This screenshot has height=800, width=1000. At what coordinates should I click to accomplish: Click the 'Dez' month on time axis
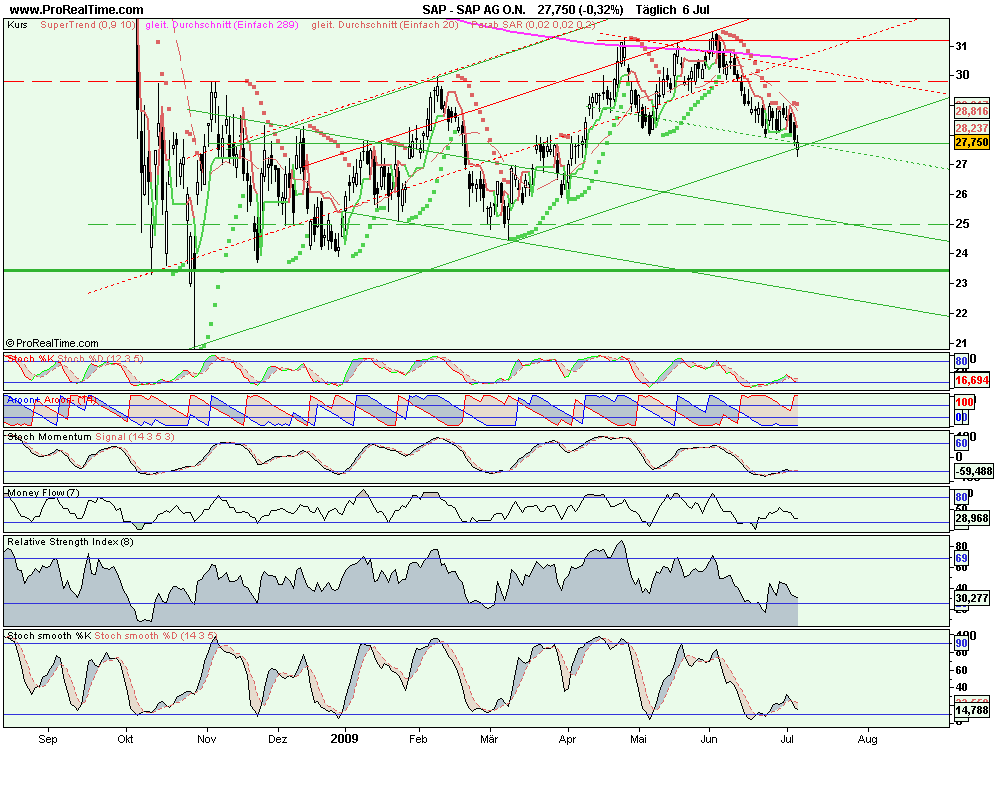(x=277, y=739)
